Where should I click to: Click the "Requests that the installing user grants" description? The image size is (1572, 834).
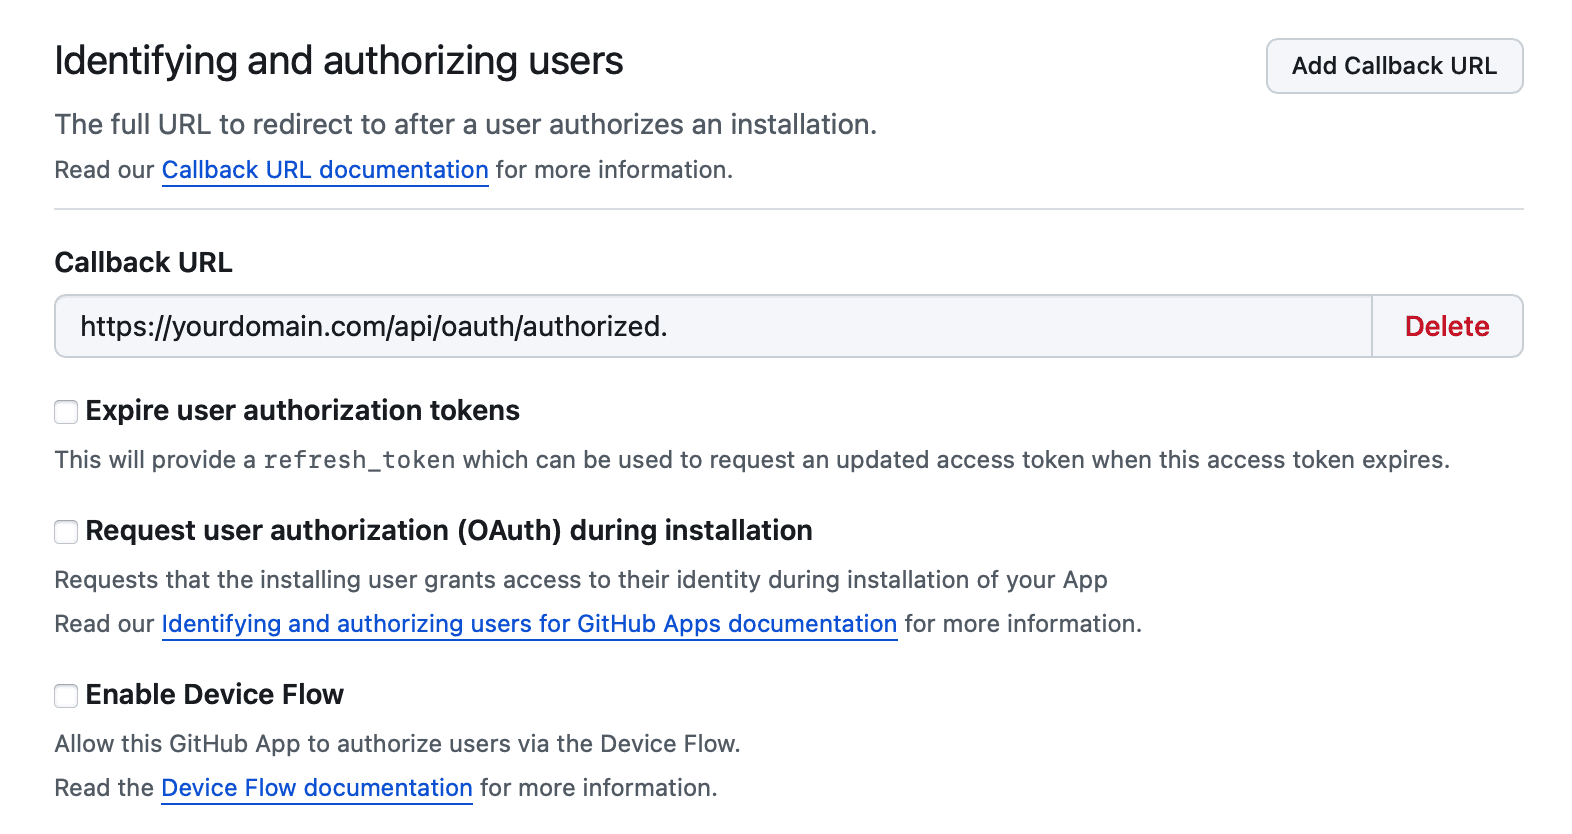tap(580, 580)
